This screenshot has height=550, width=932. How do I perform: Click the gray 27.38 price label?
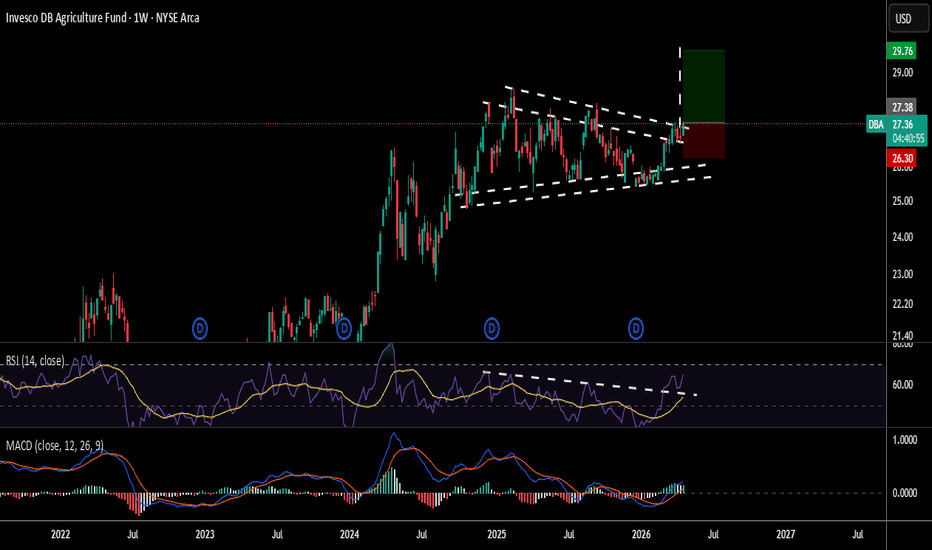pos(903,106)
